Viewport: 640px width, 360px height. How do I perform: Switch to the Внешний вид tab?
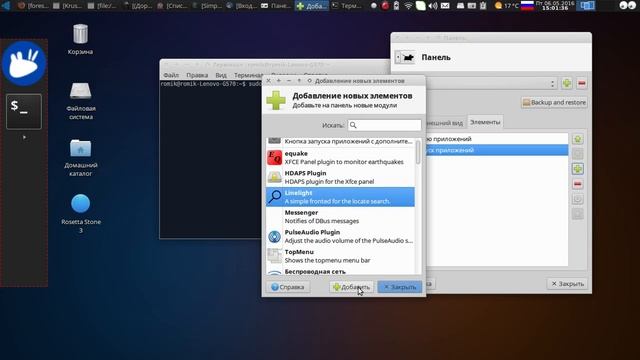coord(444,122)
